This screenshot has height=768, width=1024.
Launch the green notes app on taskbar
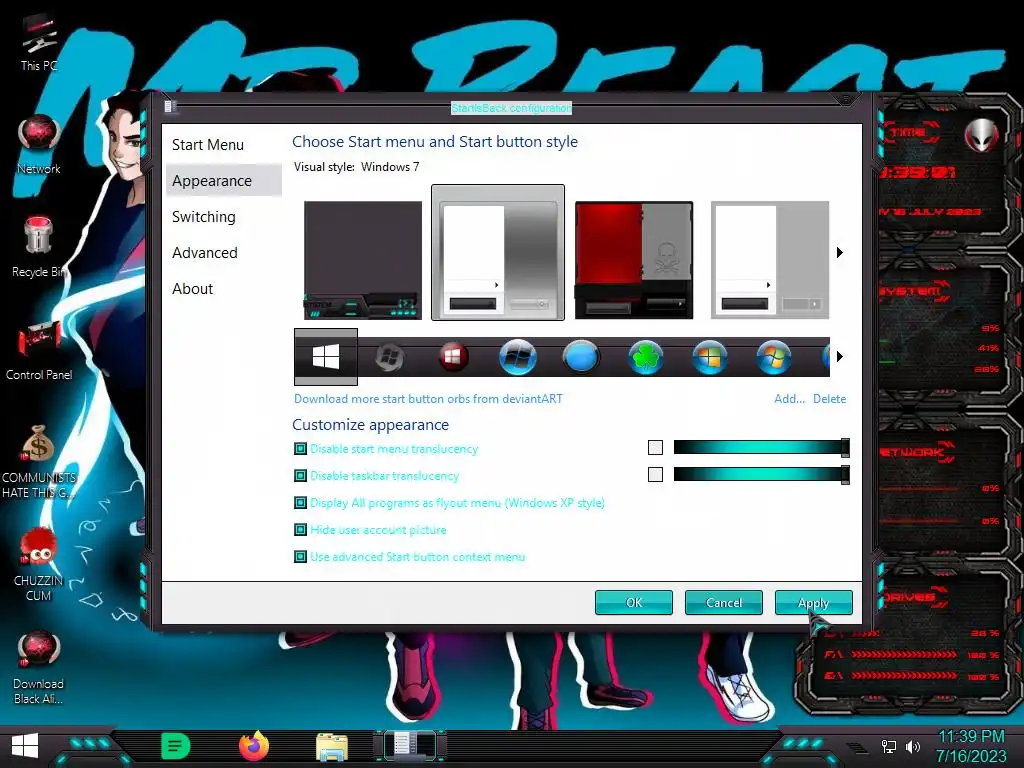coord(175,746)
